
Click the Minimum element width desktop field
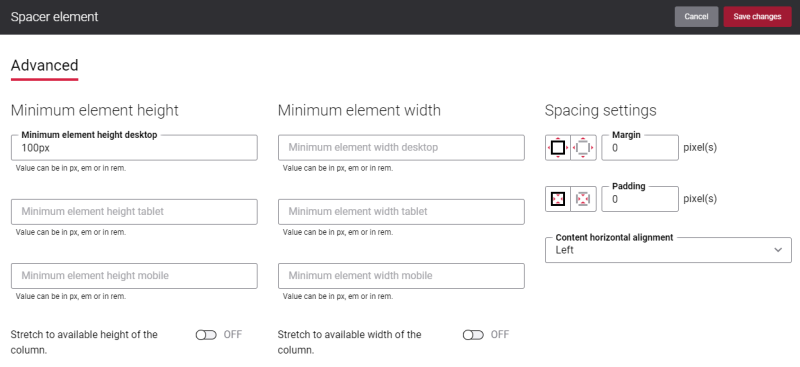click(x=401, y=148)
